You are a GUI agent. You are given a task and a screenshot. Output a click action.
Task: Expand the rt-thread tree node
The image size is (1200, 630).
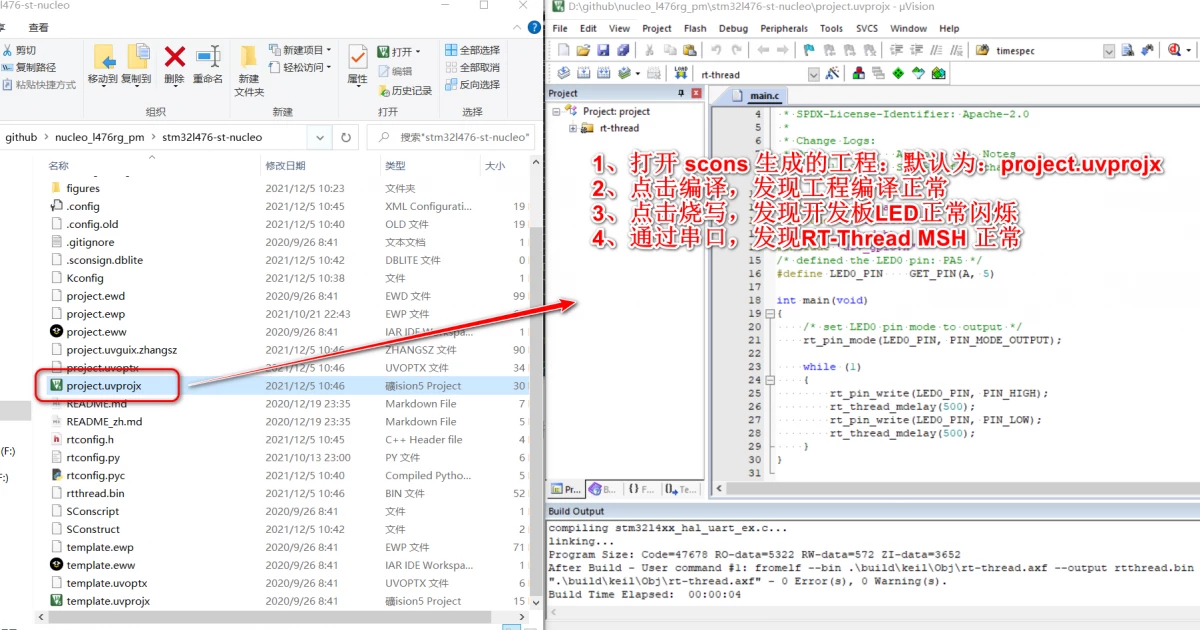click(x=573, y=128)
